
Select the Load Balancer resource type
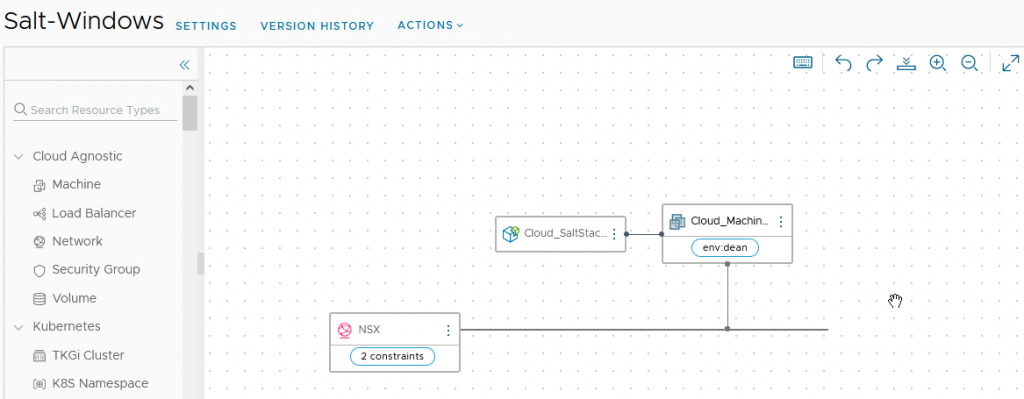point(94,213)
